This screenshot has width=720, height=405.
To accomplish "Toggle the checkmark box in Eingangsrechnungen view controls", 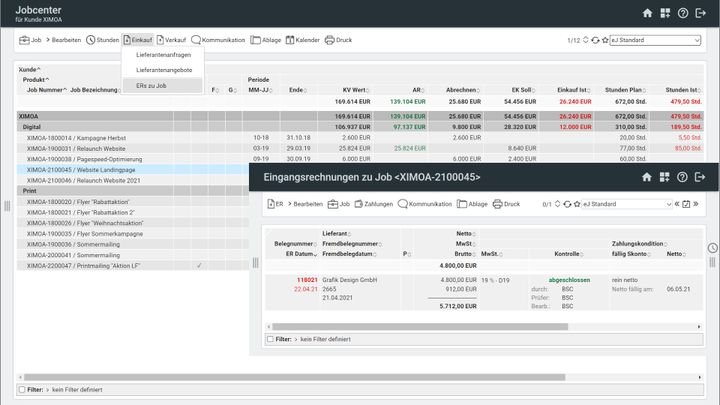I will pyautogui.click(x=686, y=204).
